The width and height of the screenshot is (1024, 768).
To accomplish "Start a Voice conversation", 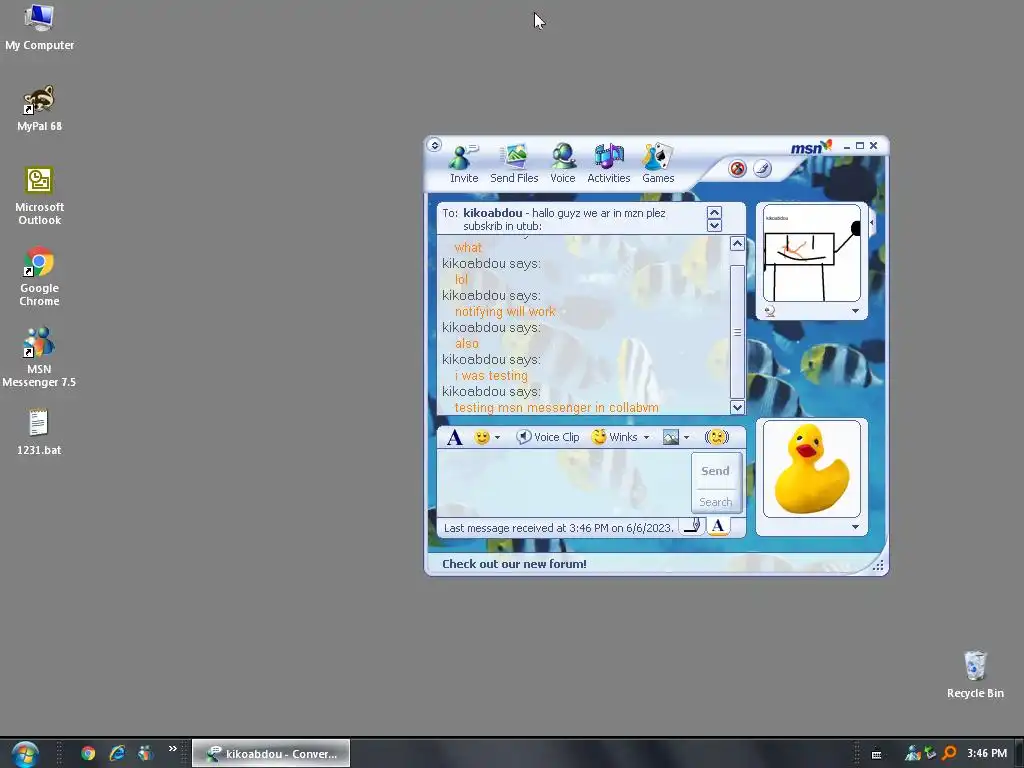I will coord(562,163).
